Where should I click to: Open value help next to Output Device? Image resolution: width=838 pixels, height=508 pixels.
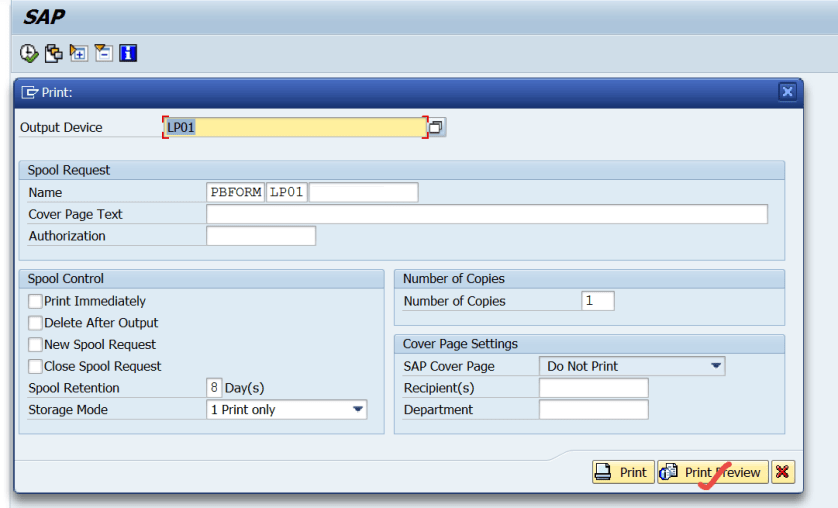tap(437, 127)
